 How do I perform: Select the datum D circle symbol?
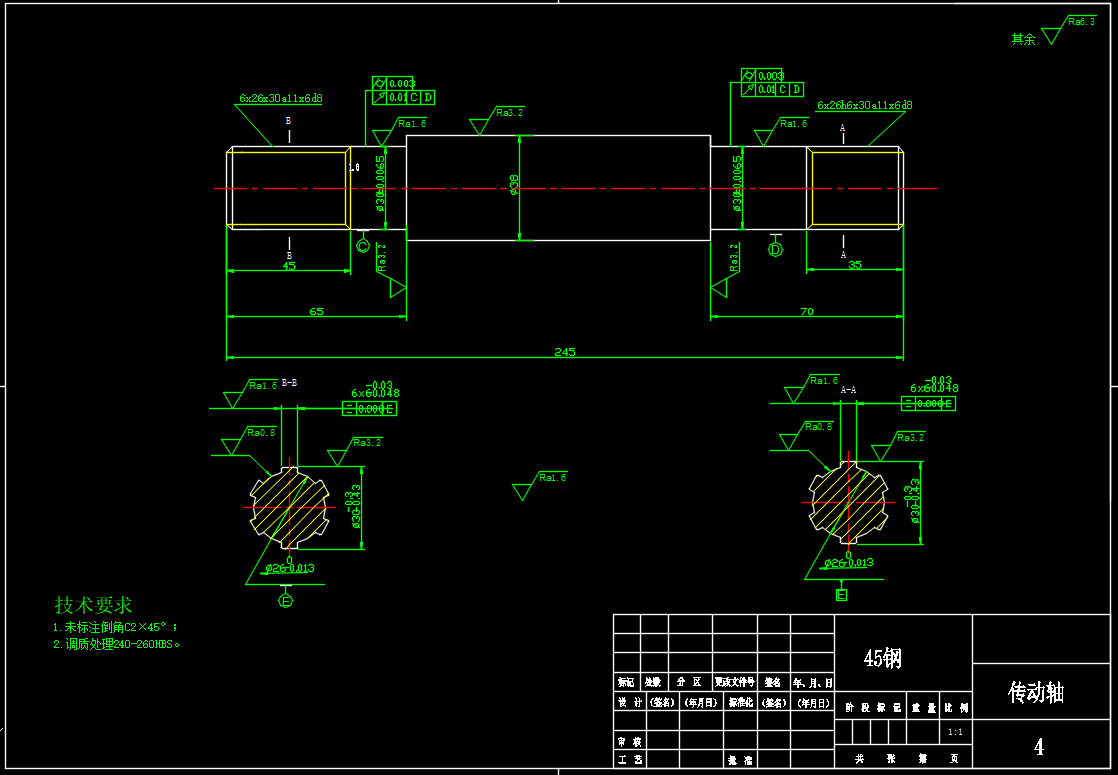click(775, 249)
